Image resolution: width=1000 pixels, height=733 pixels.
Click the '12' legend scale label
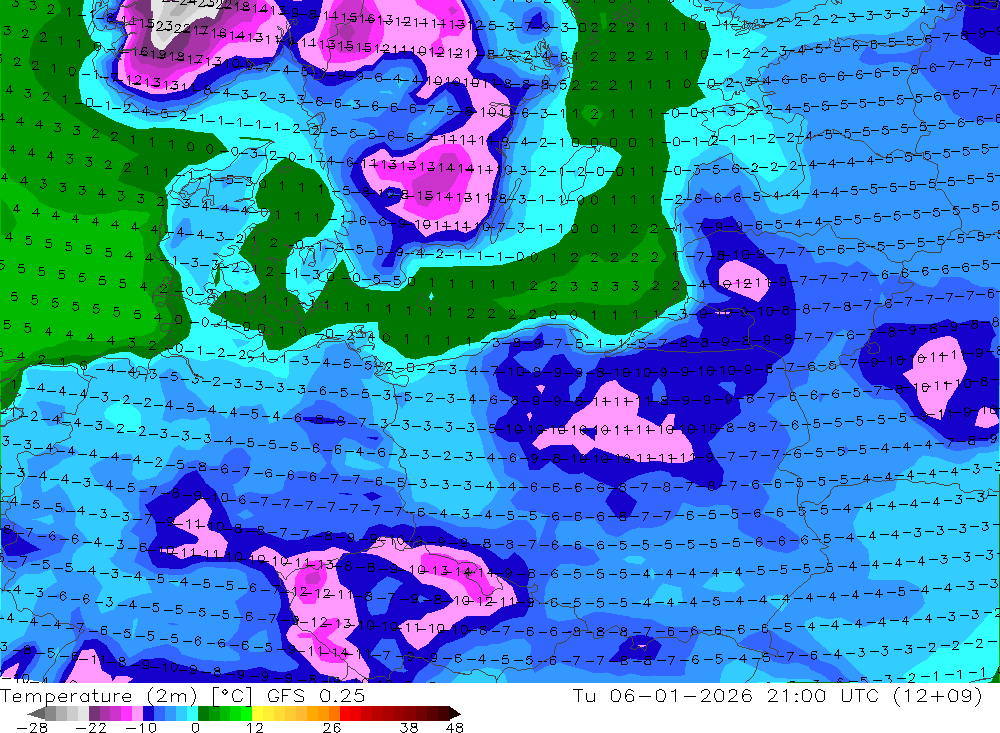(254, 727)
